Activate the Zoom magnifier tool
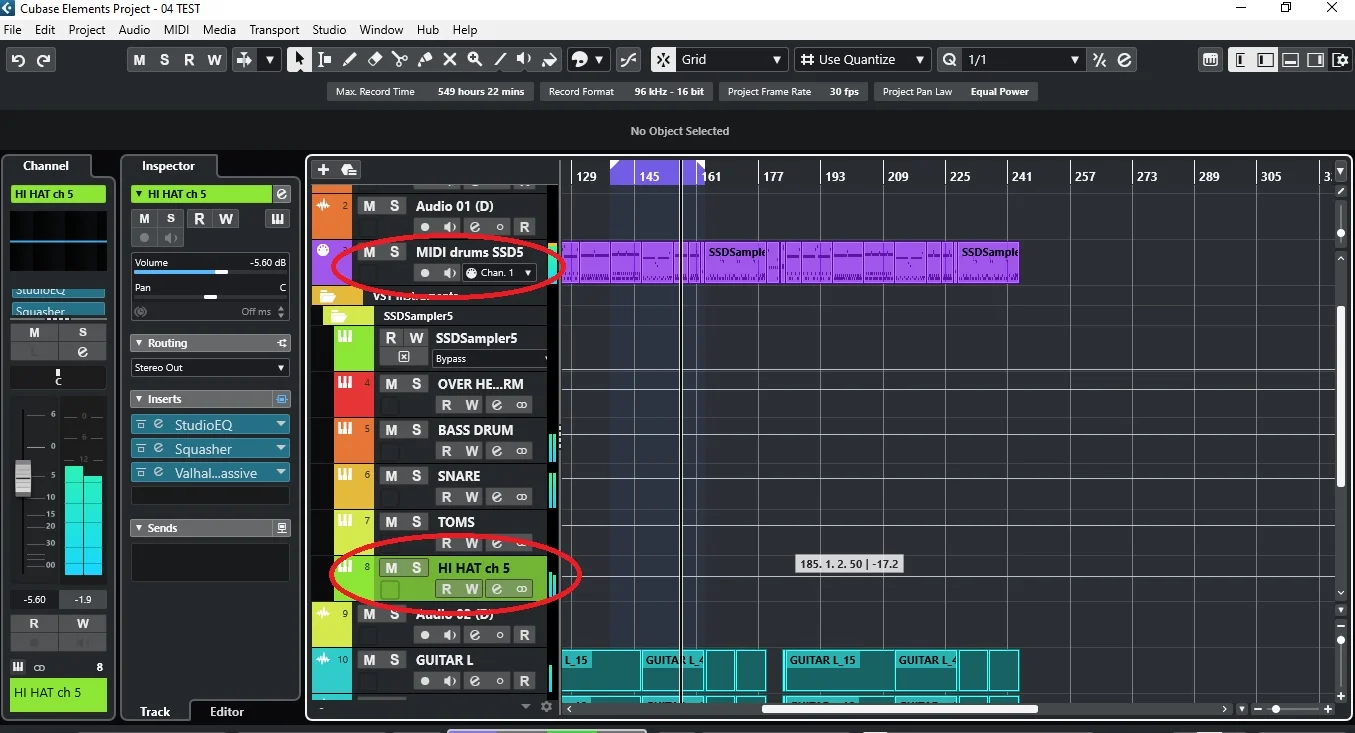The image size is (1355, 733). coord(475,60)
